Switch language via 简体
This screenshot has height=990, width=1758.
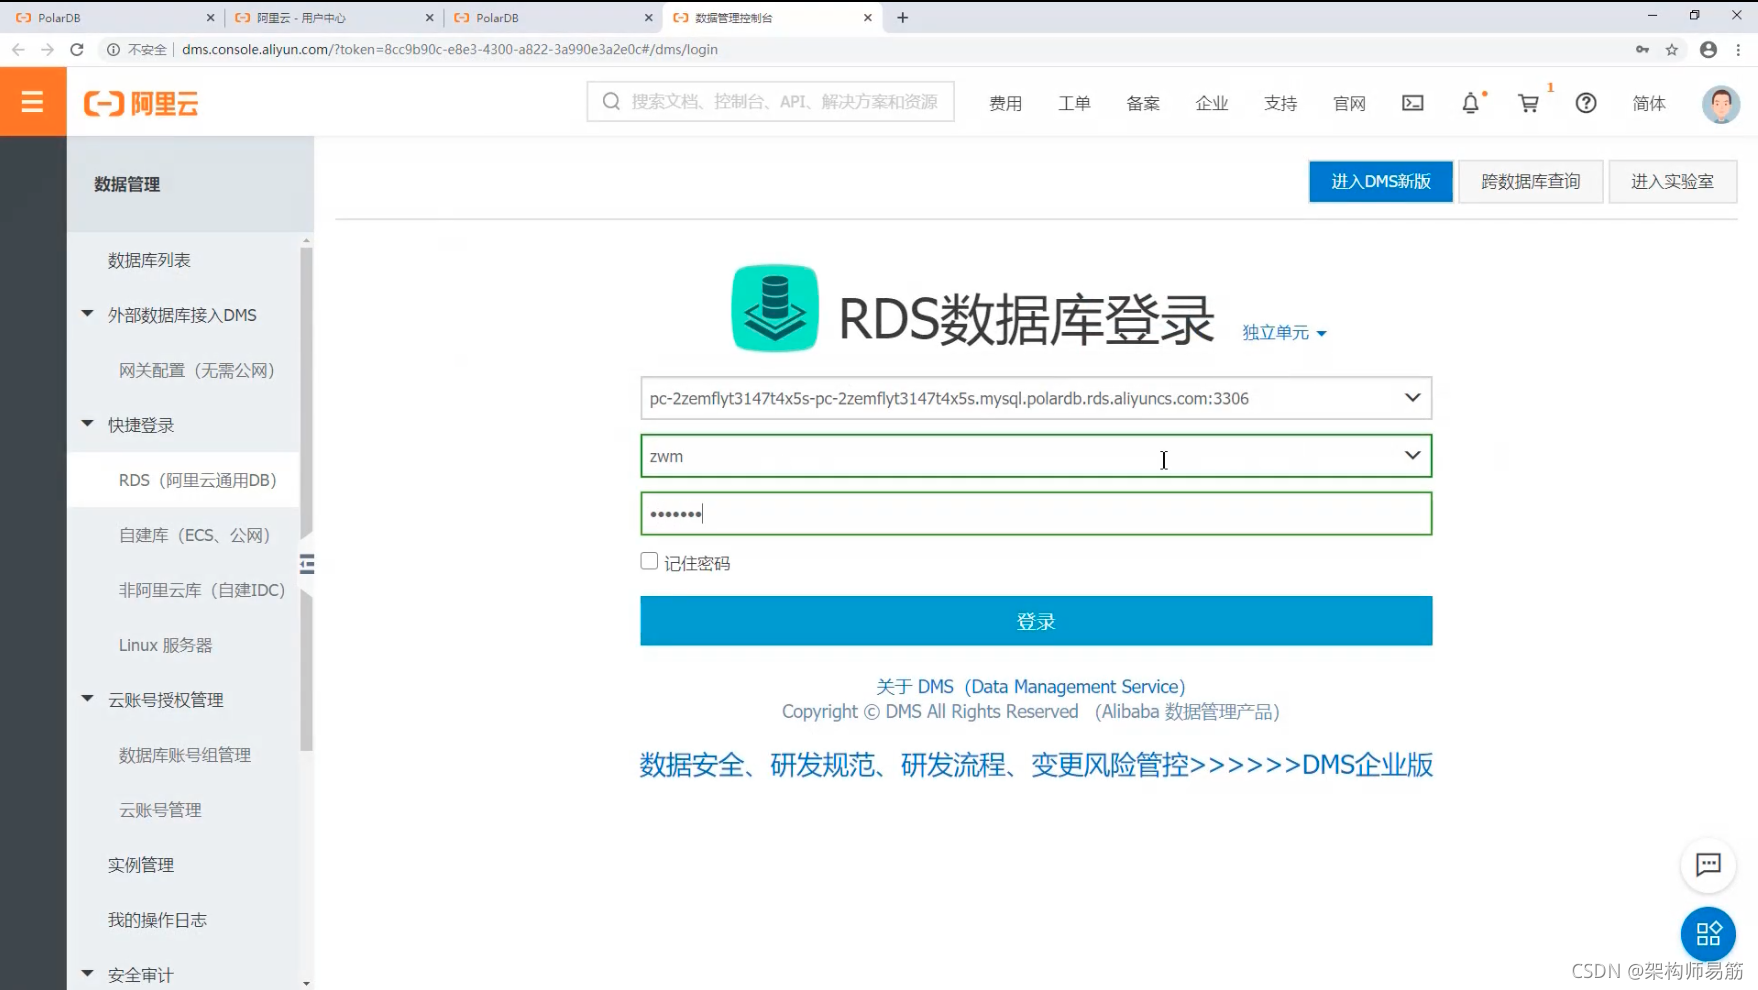[x=1649, y=103]
